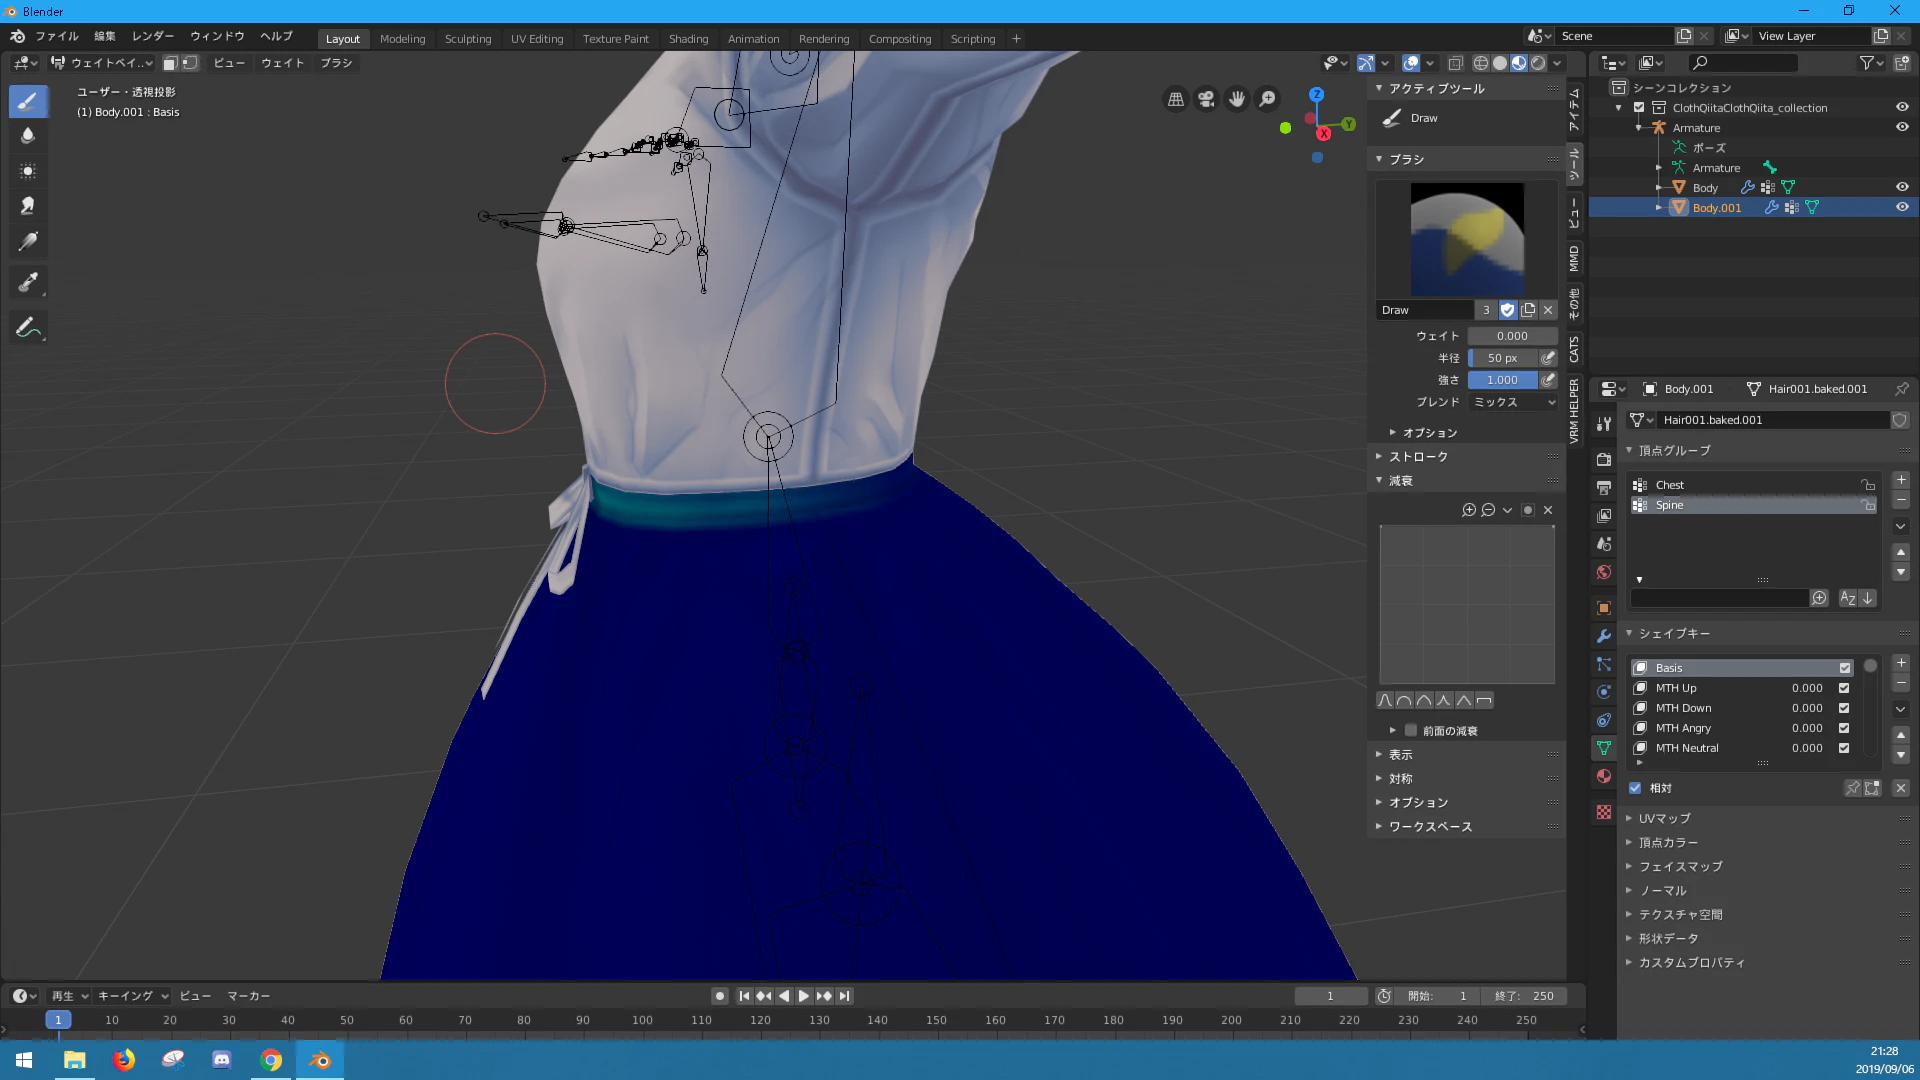Select the Chest vertex group
The width and height of the screenshot is (1920, 1080).
[x=1755, y=485]
